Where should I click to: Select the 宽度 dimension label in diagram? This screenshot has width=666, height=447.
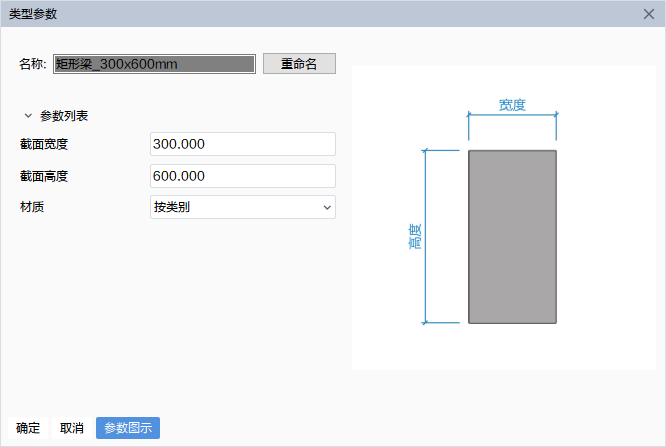point(512,105)
